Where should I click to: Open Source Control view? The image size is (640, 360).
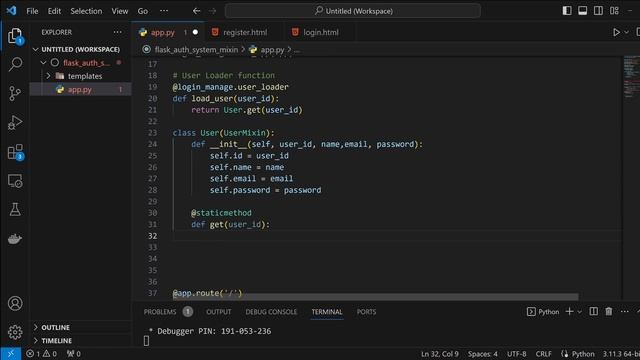point(15,93)
